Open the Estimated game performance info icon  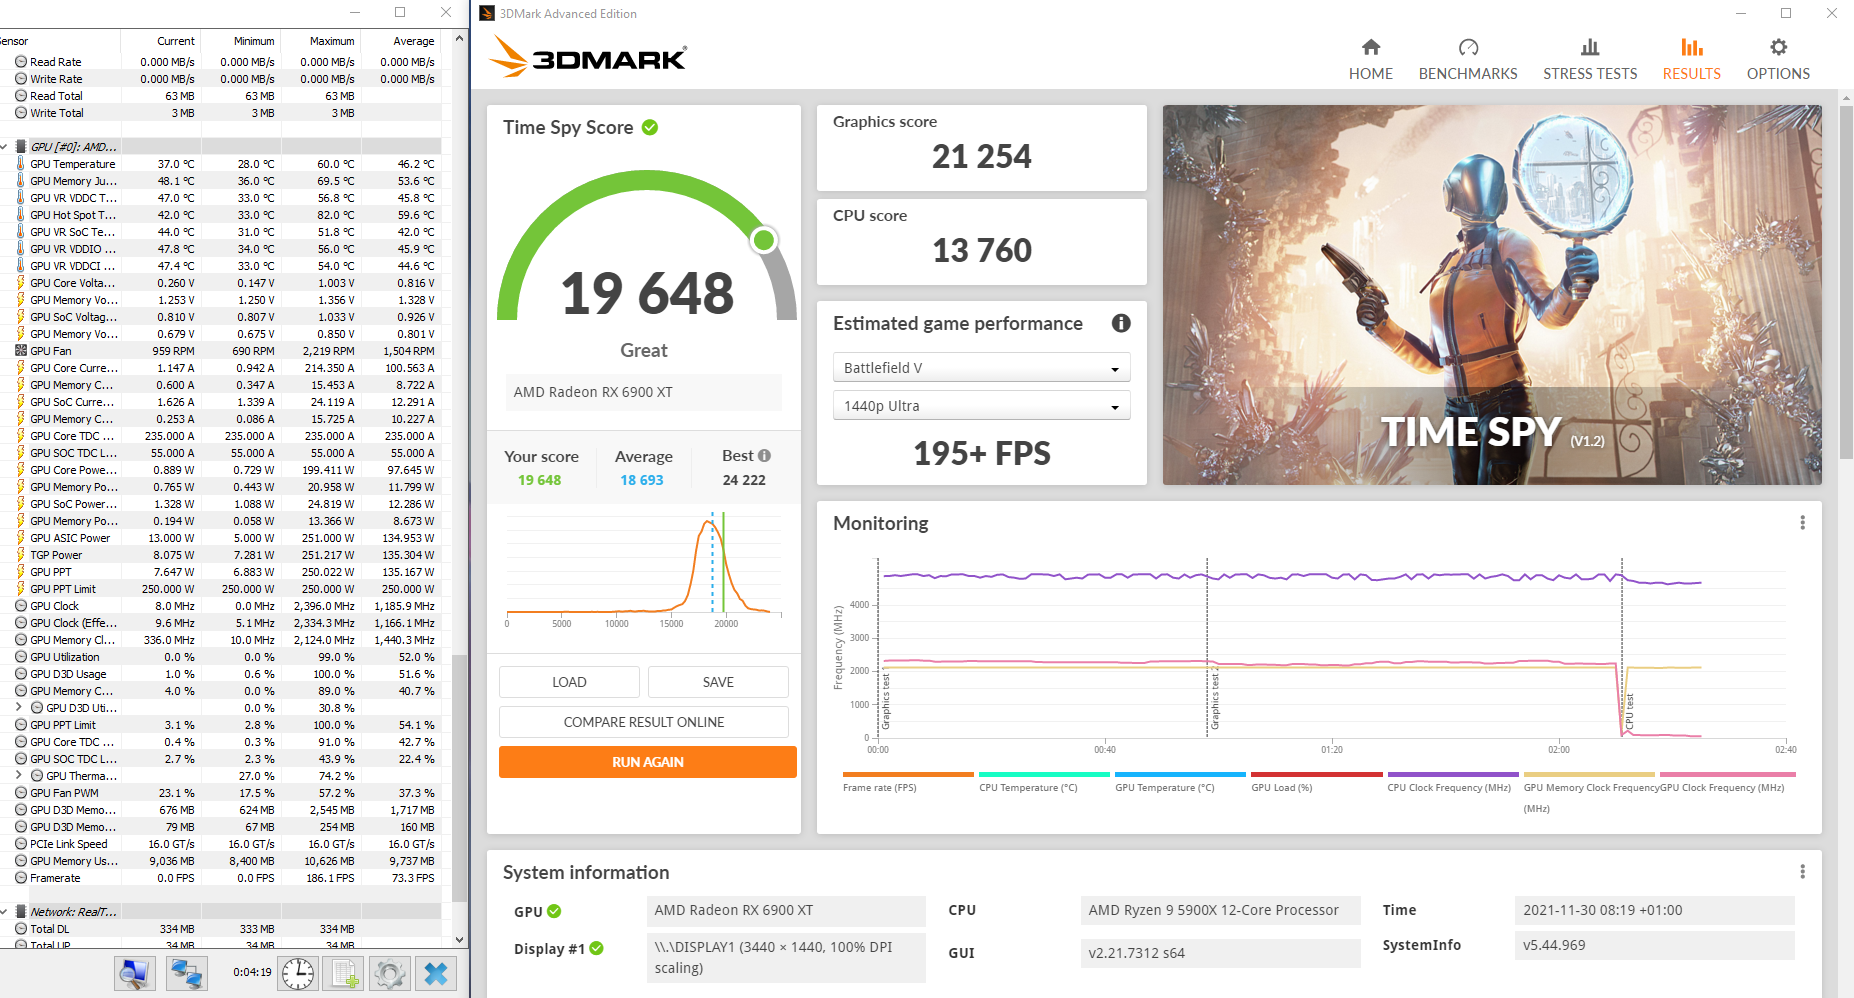pos(1121,323)
